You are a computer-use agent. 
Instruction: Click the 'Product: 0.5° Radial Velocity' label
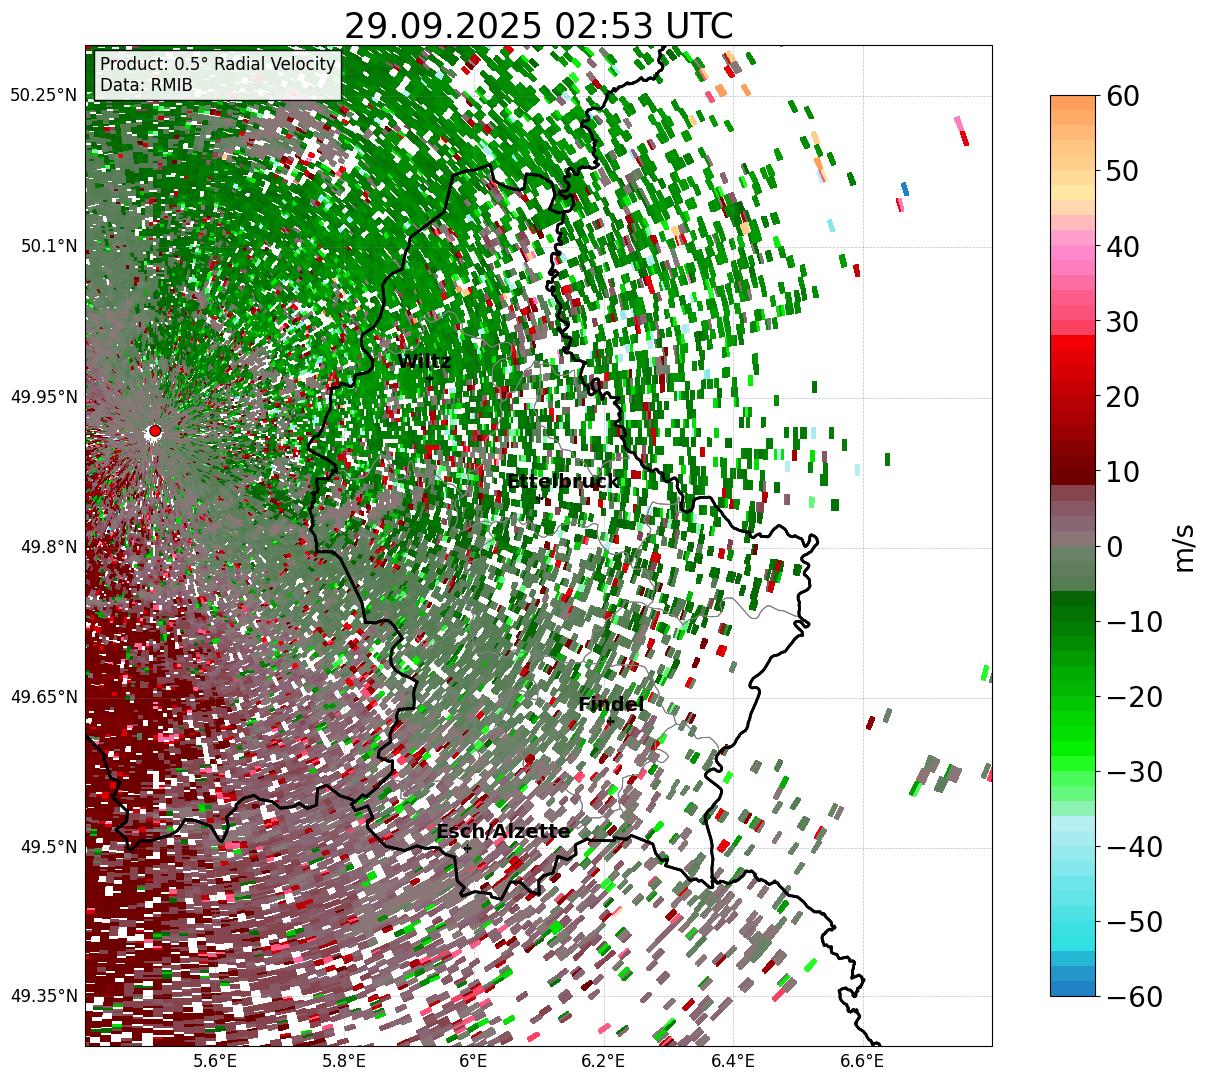click(x=217, y=64)
